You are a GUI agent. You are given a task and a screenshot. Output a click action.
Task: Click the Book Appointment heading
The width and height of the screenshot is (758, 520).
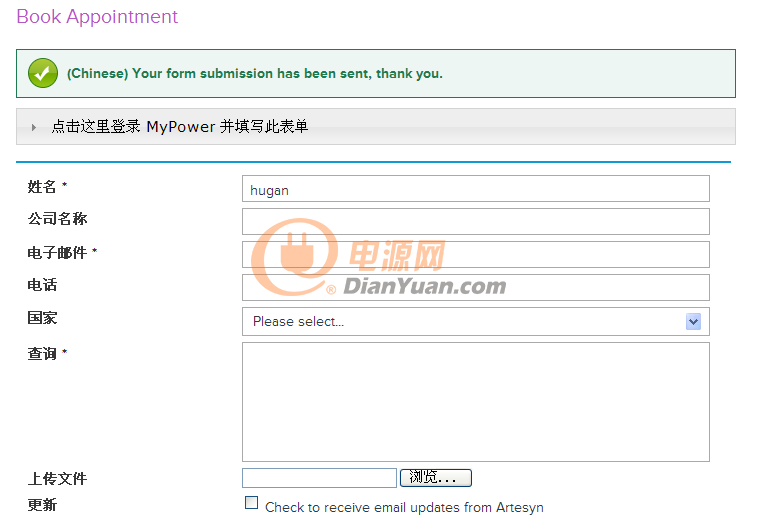coord(97,16)
